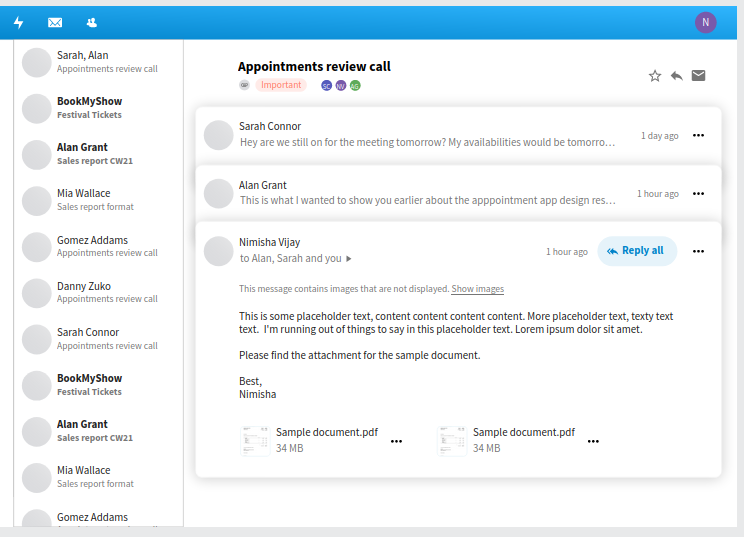Click the SC participant avatar
The height and width of the screenshot is (537, 744).
coord(326,85)
